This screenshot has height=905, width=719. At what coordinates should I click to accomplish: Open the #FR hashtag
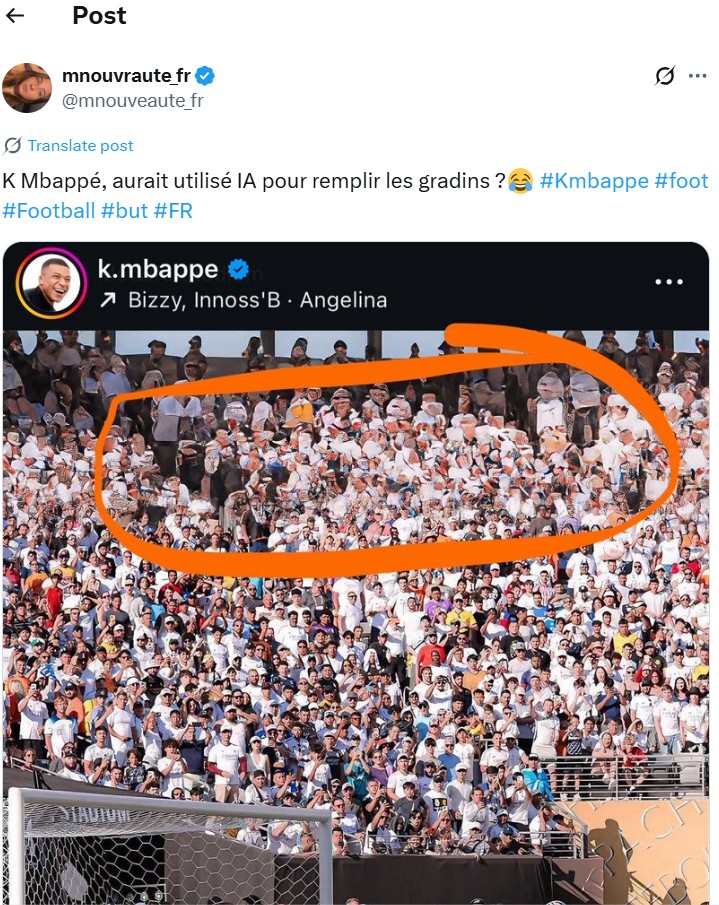click(173, 211)
